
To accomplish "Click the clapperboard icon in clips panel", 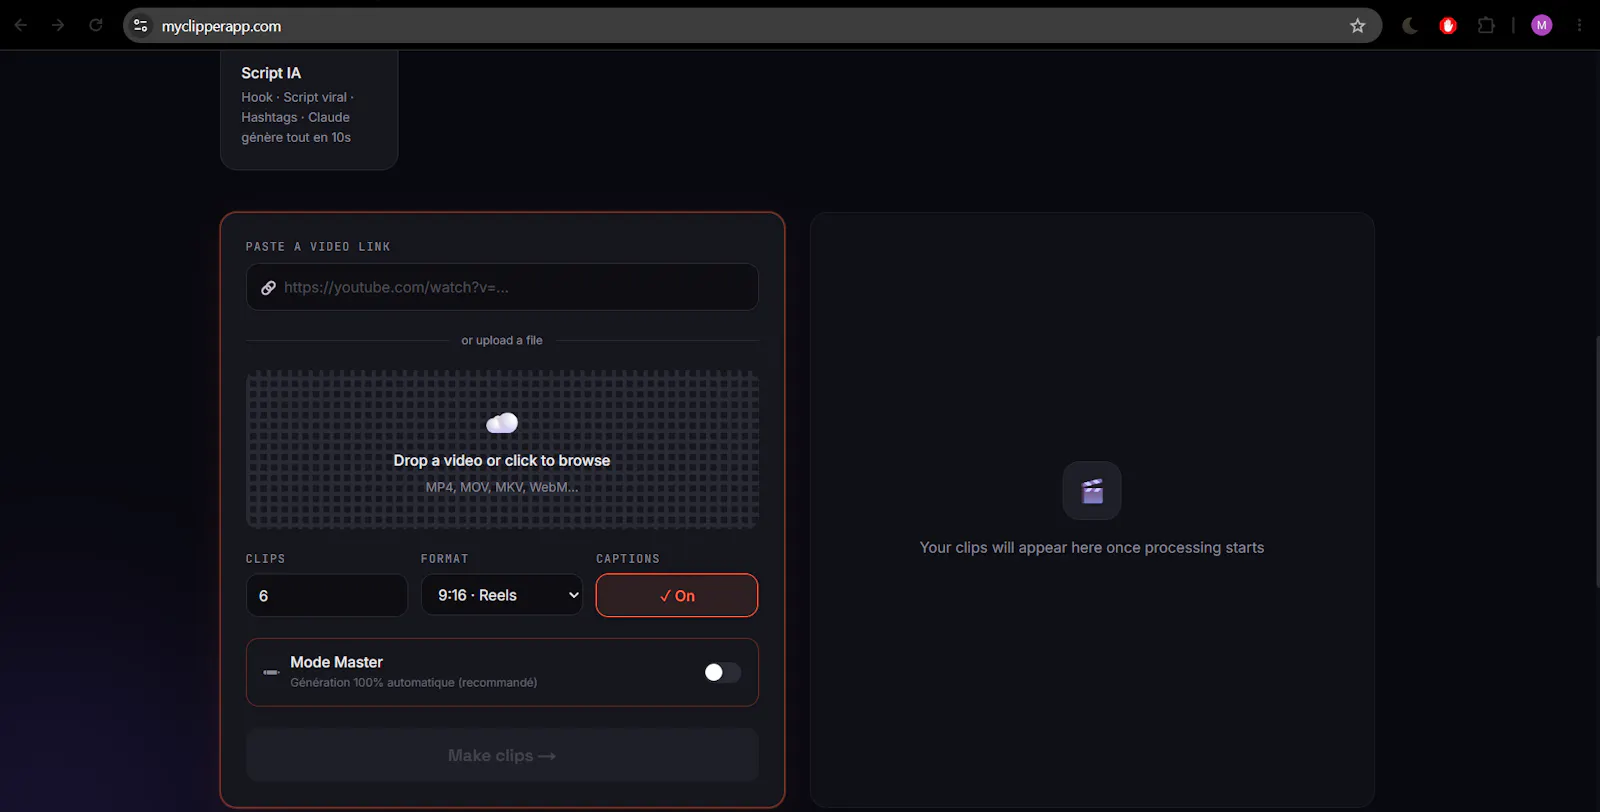I will (1092, 491).
